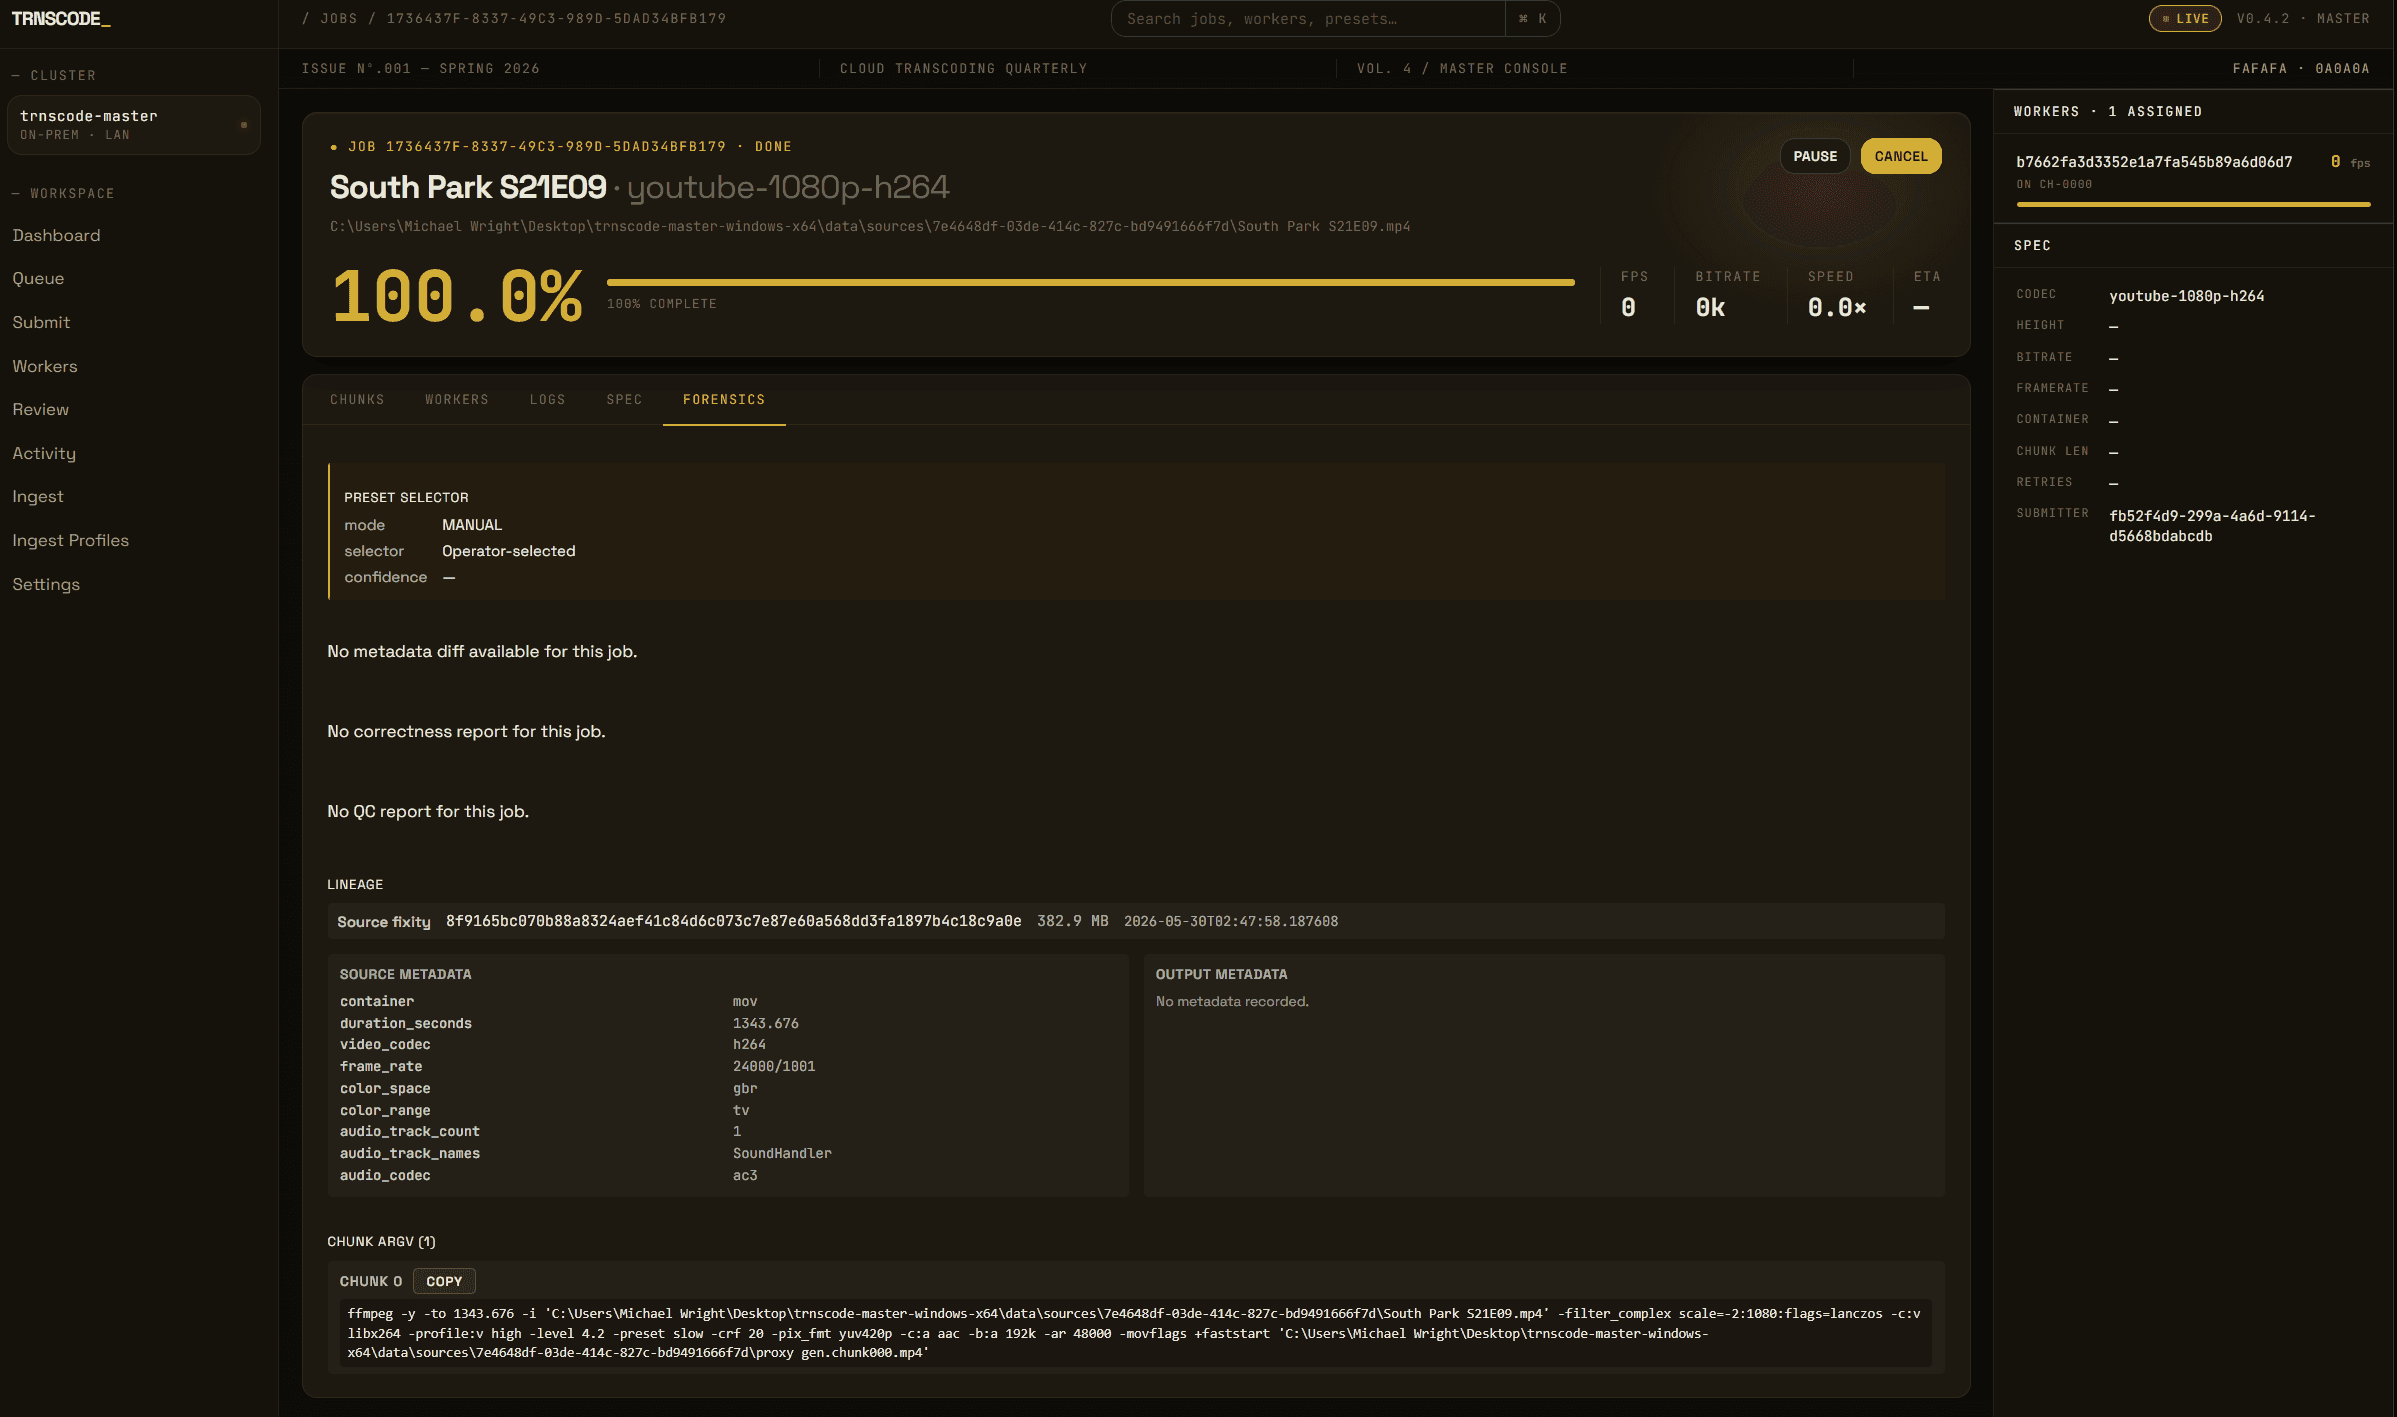Viewport: 2397px width, 1417px height.
Task: Click the job DONE status label
Action: [x=773, y=147]
